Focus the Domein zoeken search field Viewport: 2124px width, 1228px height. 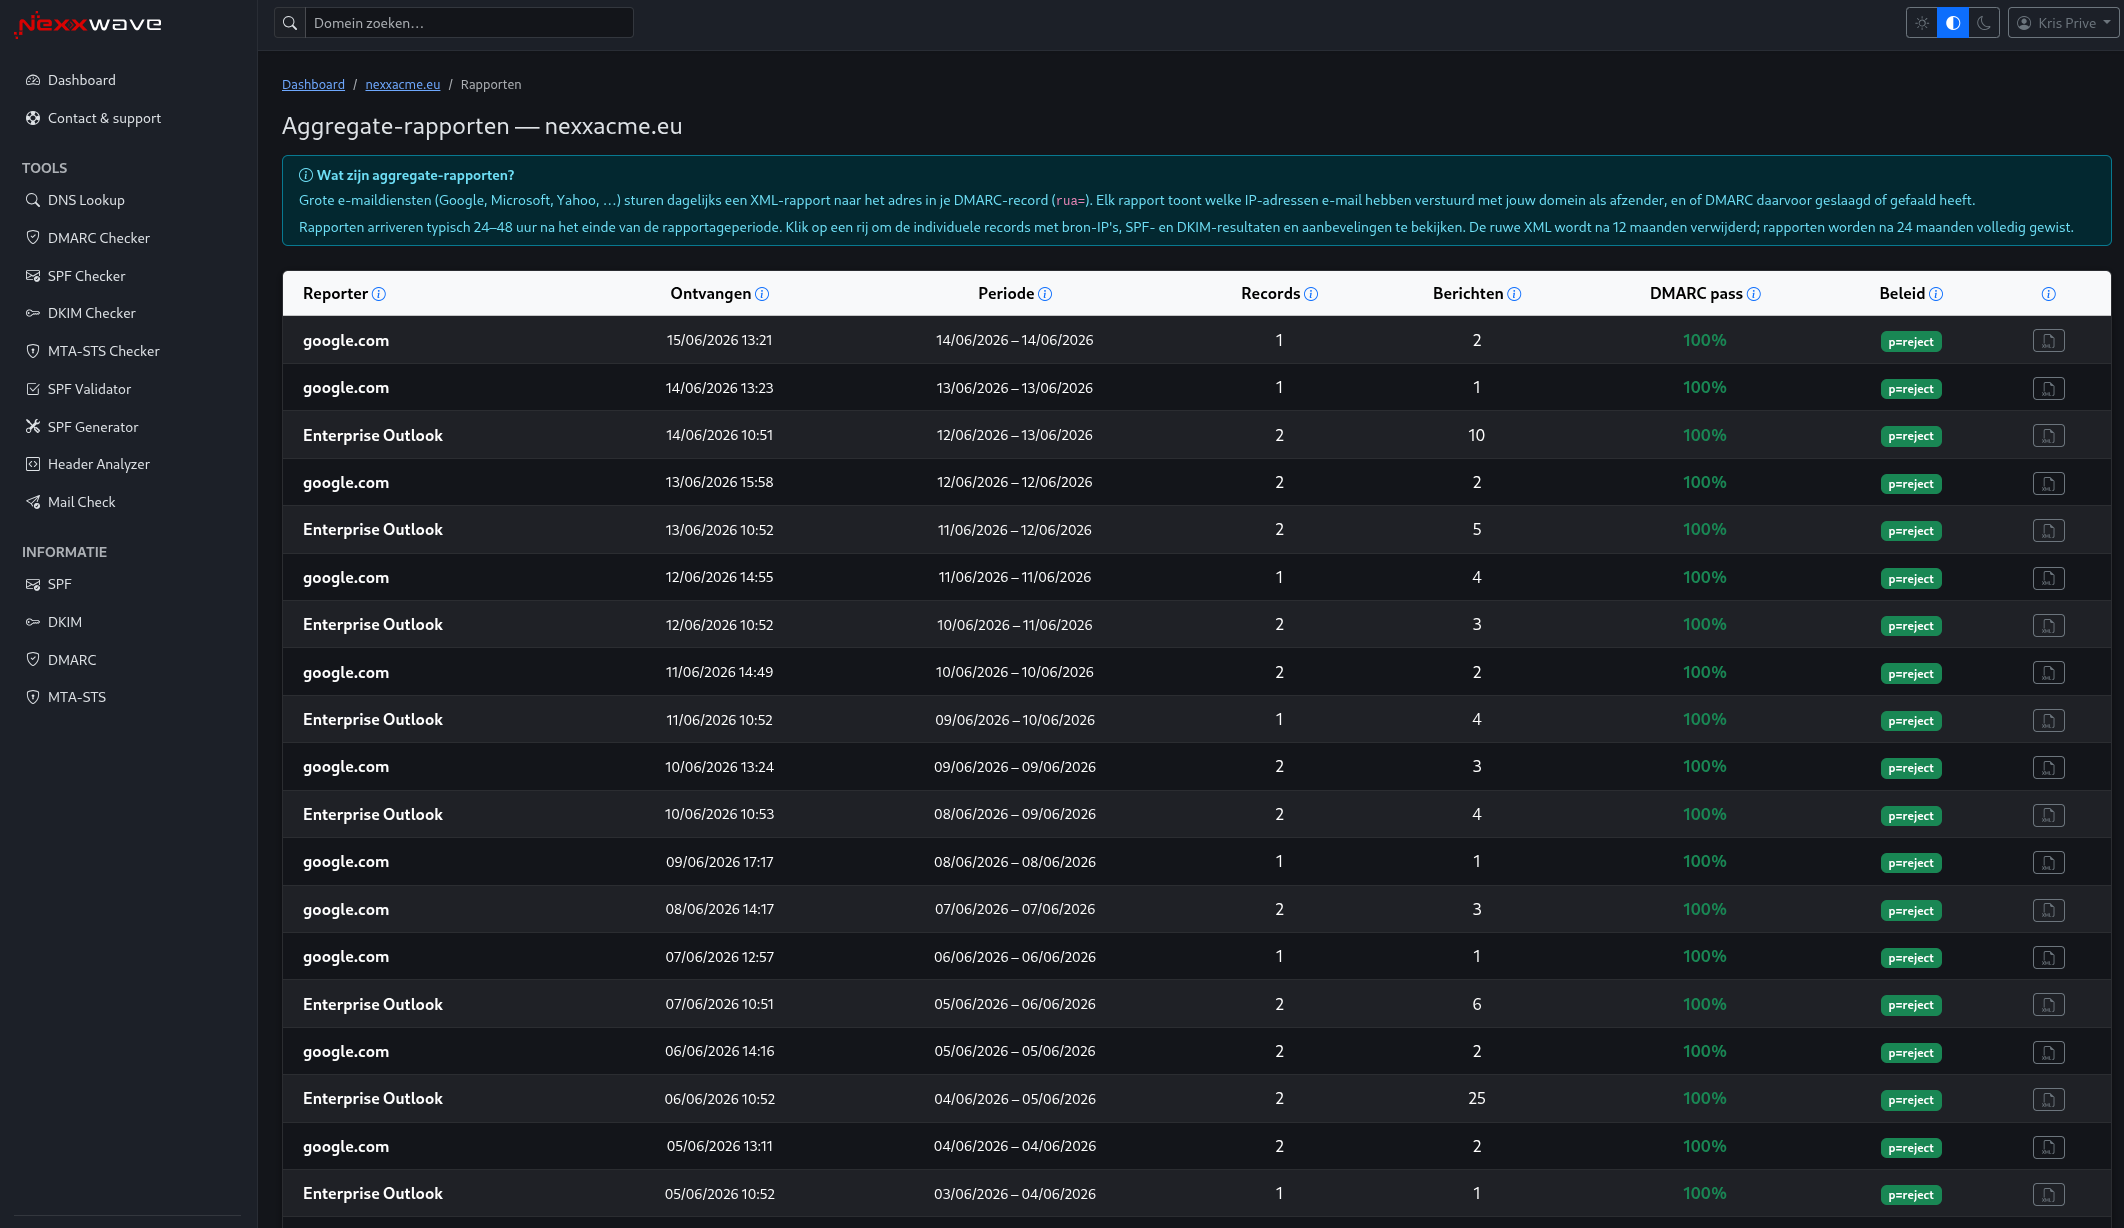pyautogui.click(x=469, y=23)
